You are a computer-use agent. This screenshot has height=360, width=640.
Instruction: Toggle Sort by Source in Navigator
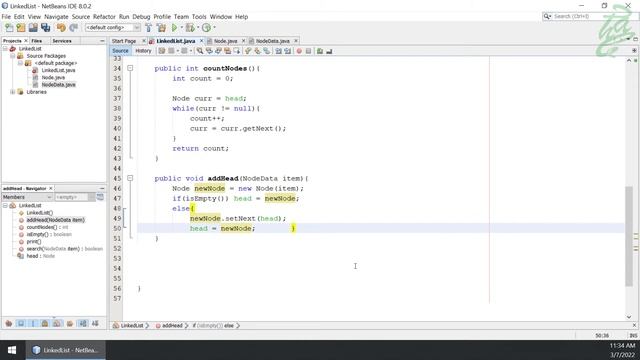pyautogui.click(x=95, y=324)
